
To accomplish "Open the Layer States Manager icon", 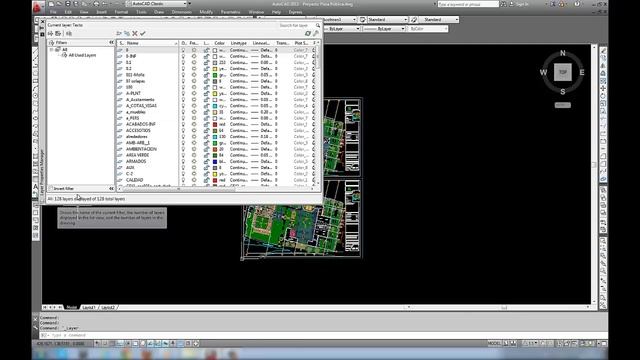I will click(69, 33).
